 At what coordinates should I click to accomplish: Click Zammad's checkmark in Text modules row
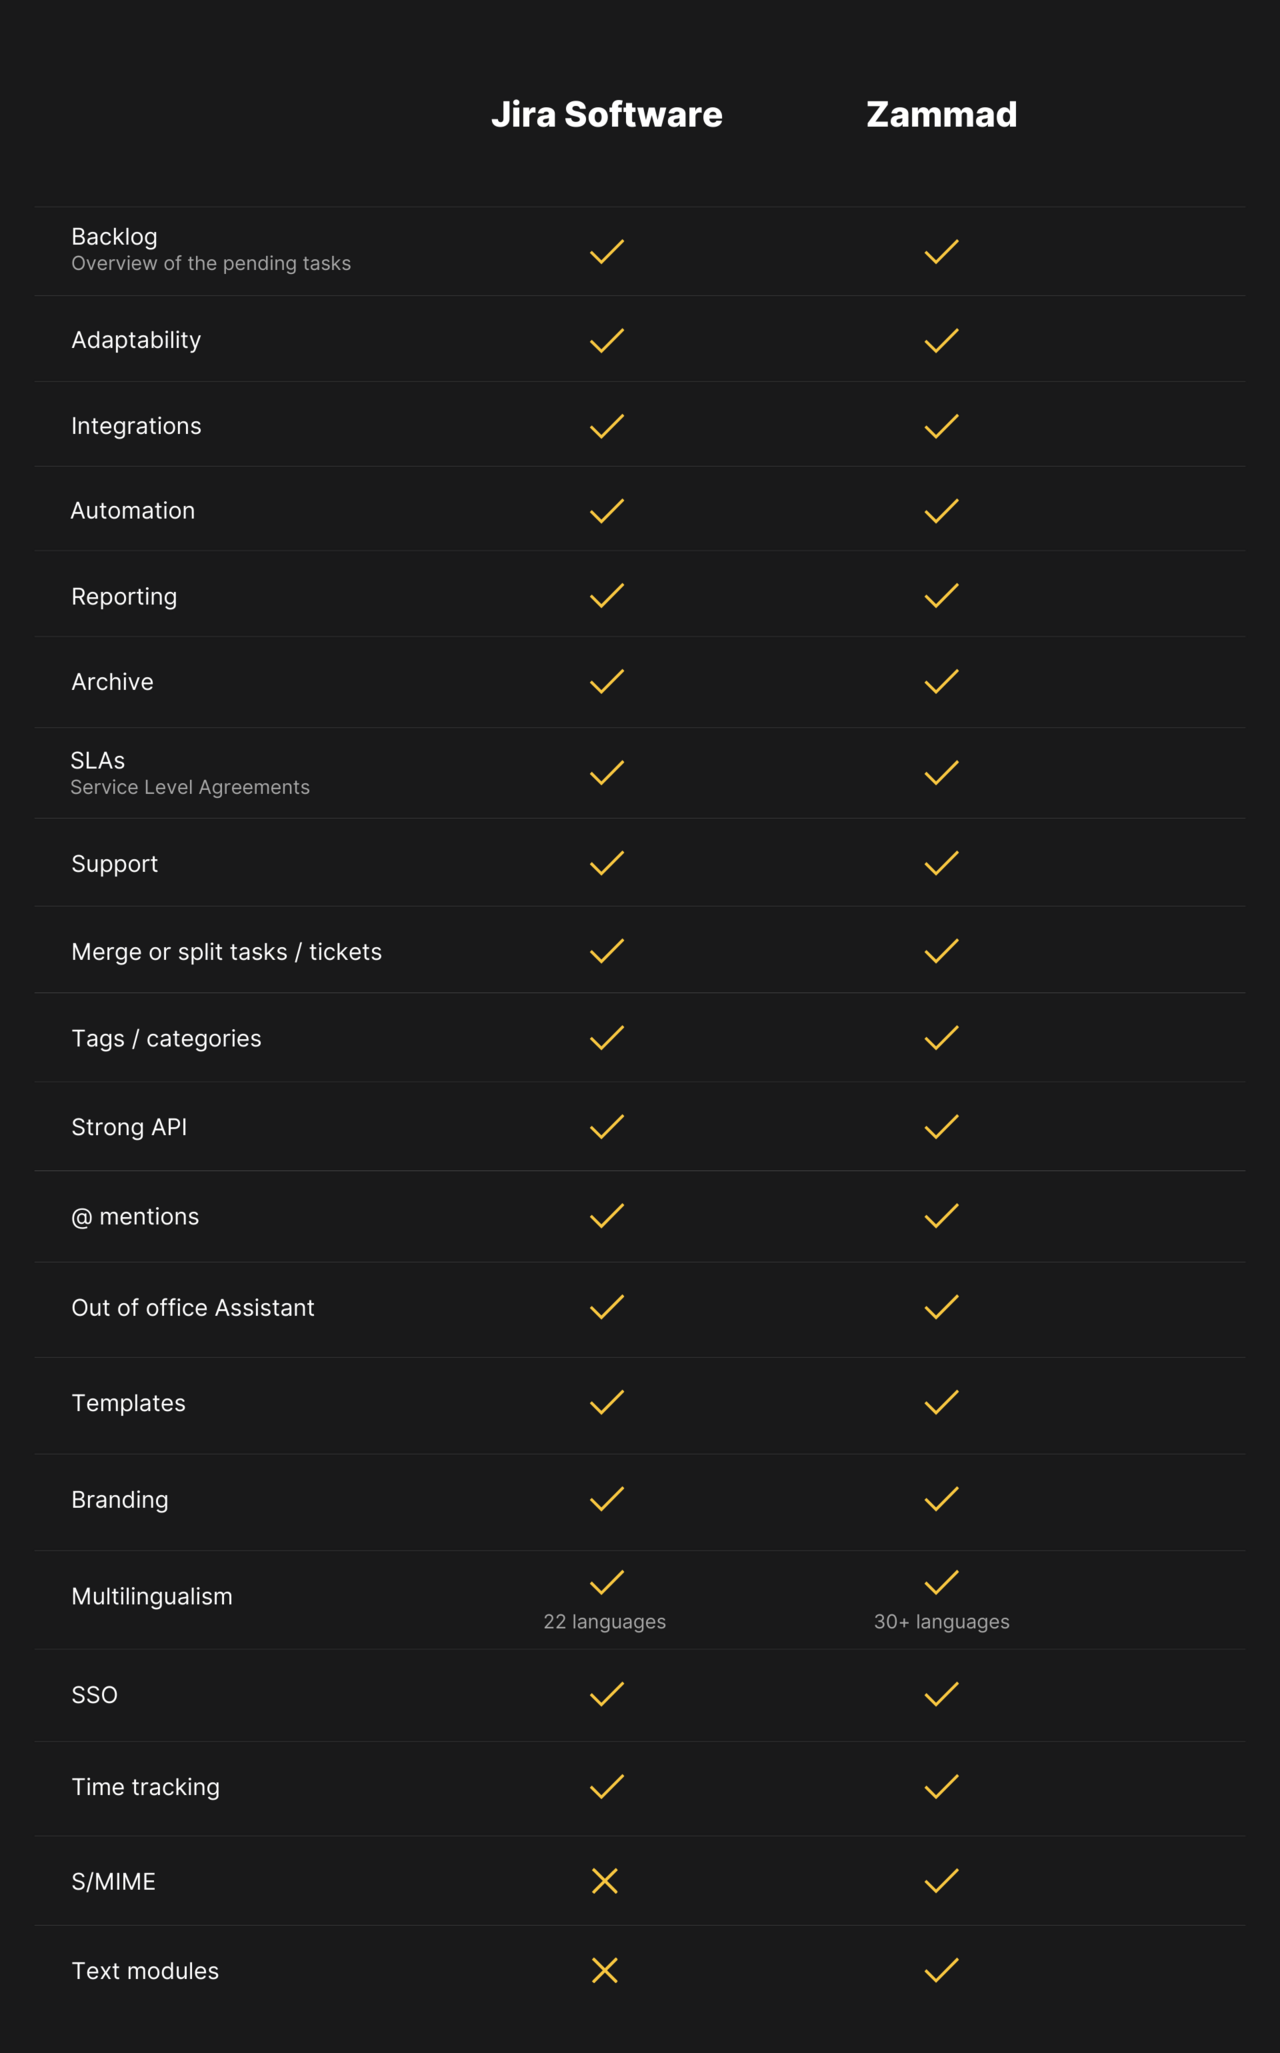941,1970
